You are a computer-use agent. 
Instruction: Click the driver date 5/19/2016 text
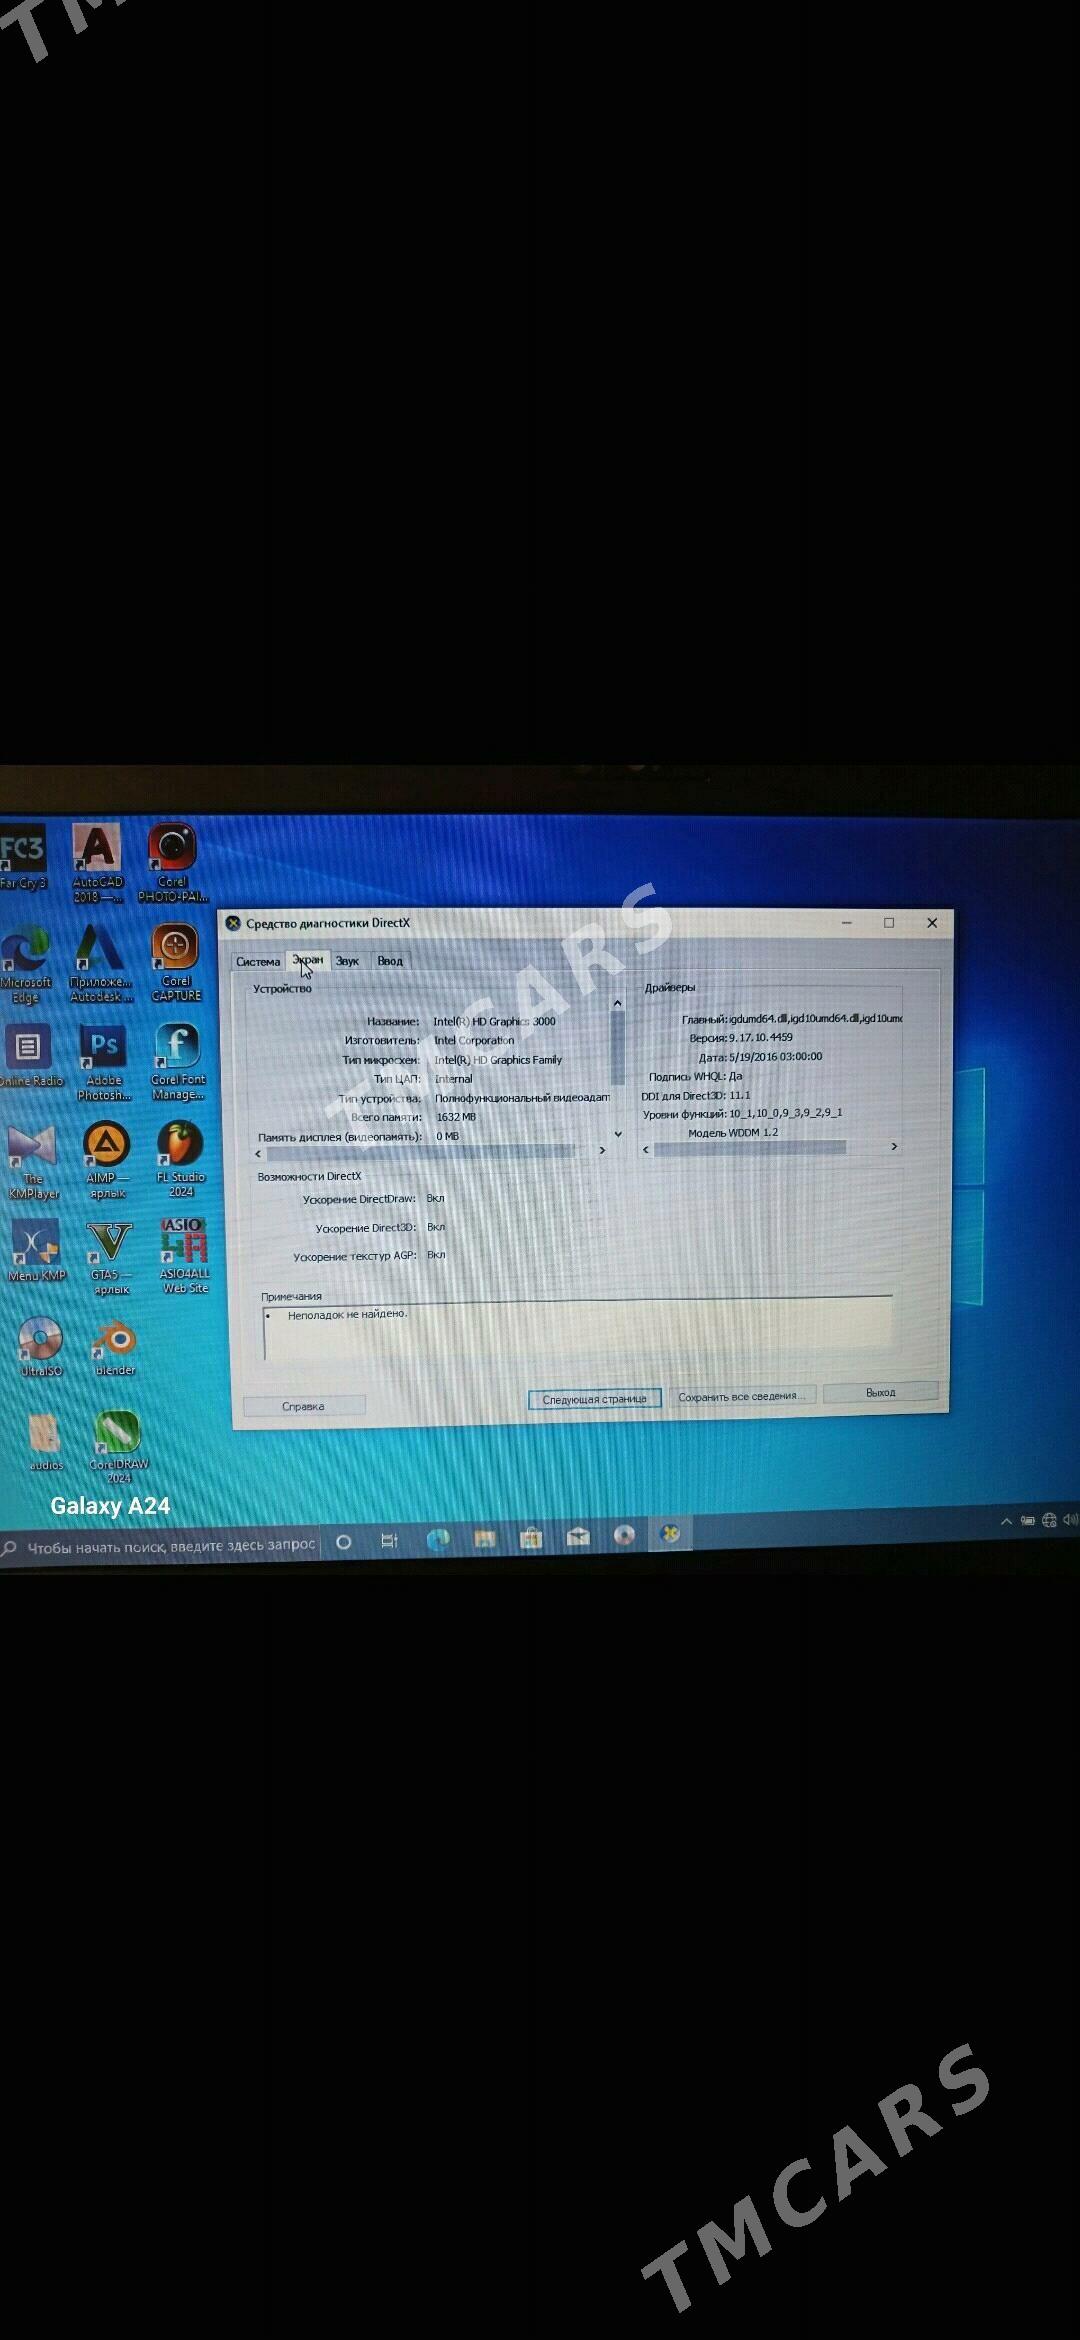(x=776, y=1057)
